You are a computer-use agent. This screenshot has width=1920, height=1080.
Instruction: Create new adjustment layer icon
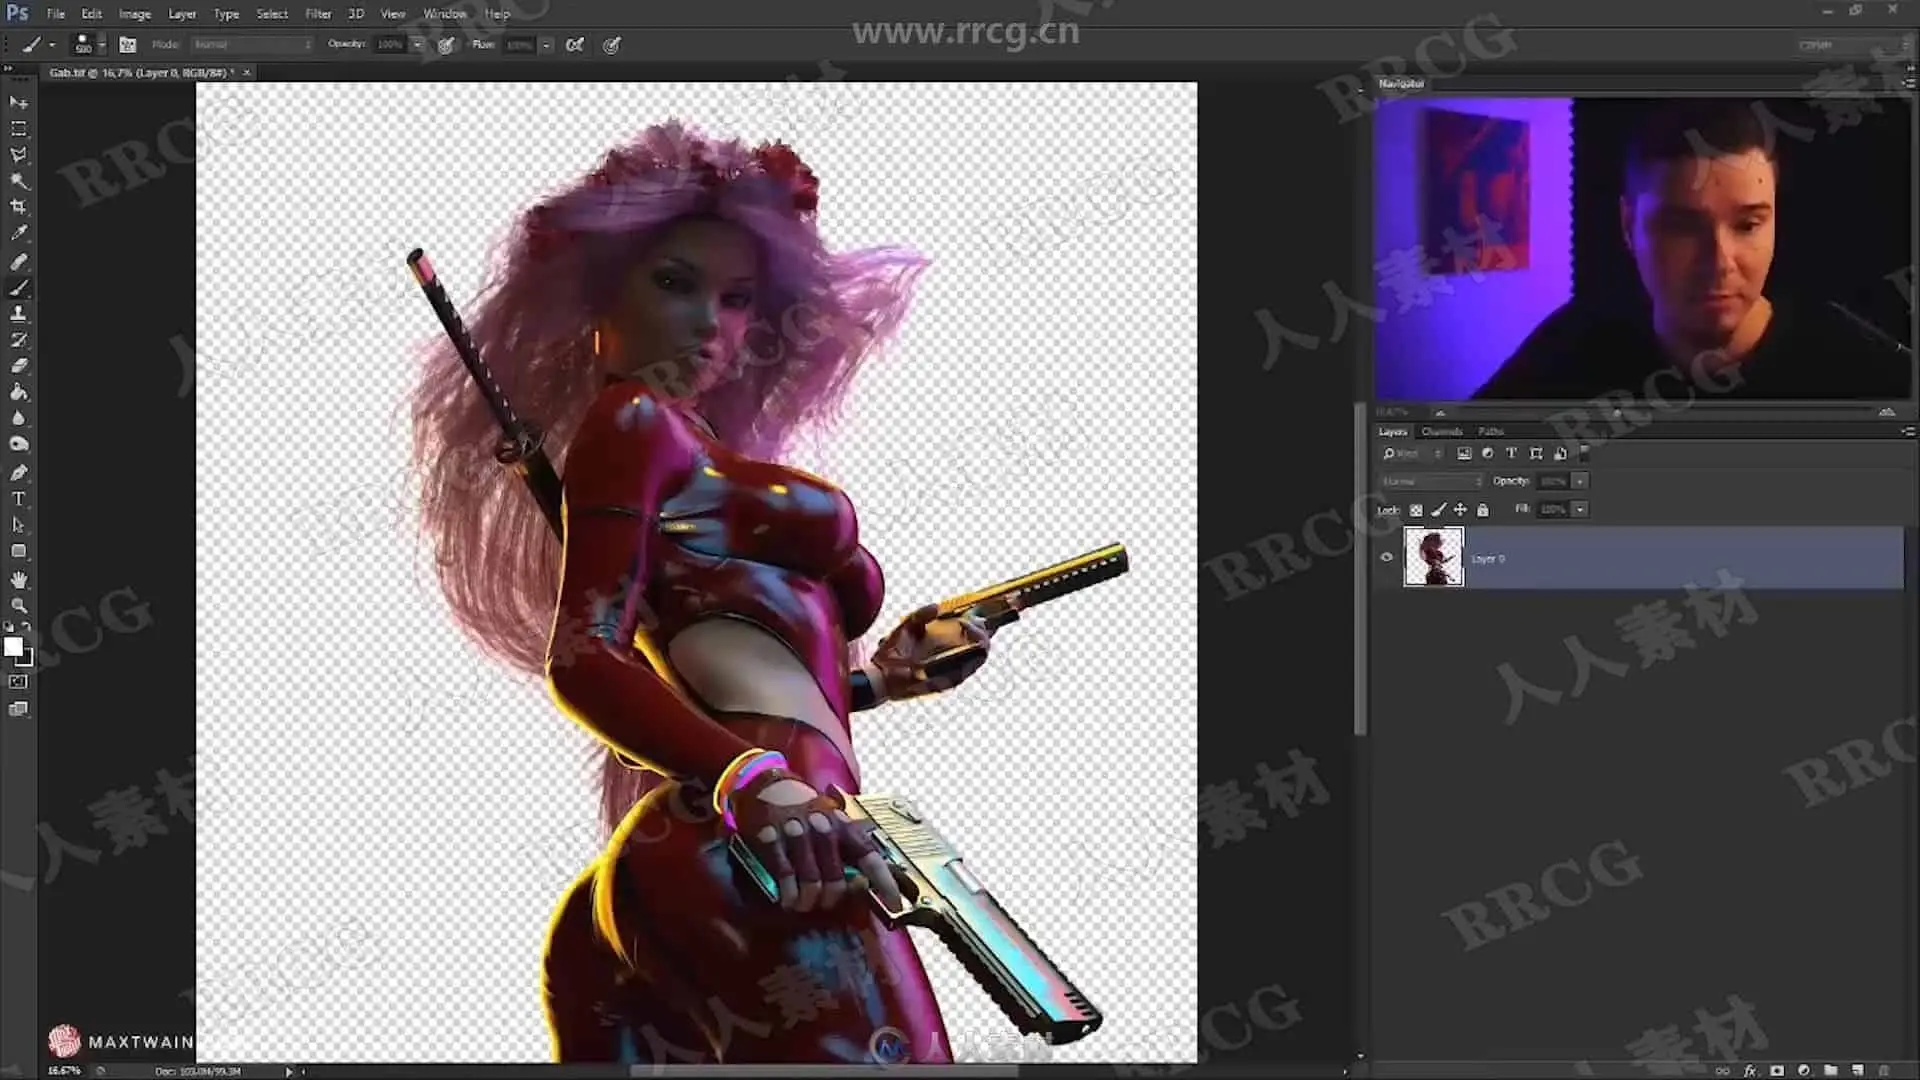pos(1804,1070)
